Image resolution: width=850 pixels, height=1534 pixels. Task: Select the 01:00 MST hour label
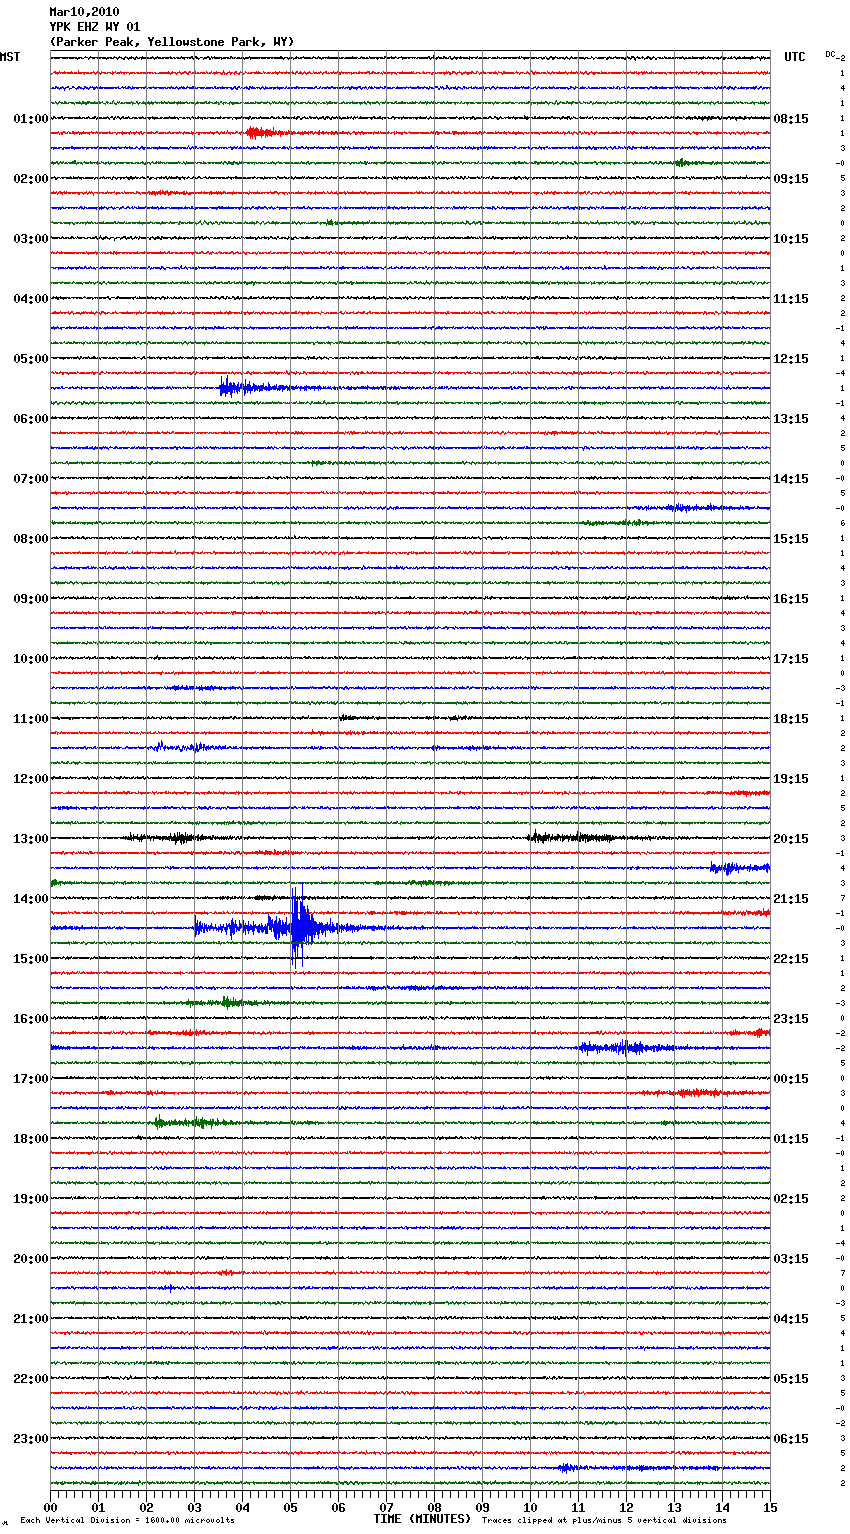point(30,119)
